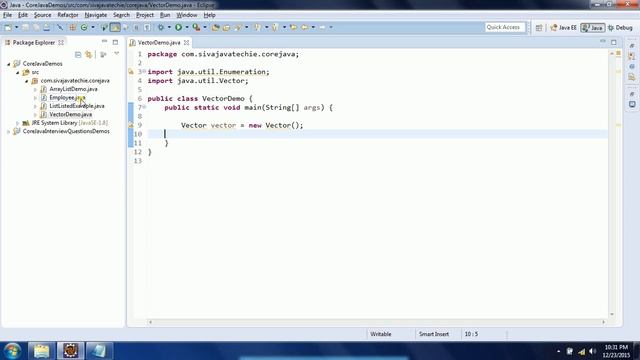Image resolution: width=640 pixels, height=360 pixels.
Task: Click the Open Type toolbar icon
Action: tap(216, 27)
